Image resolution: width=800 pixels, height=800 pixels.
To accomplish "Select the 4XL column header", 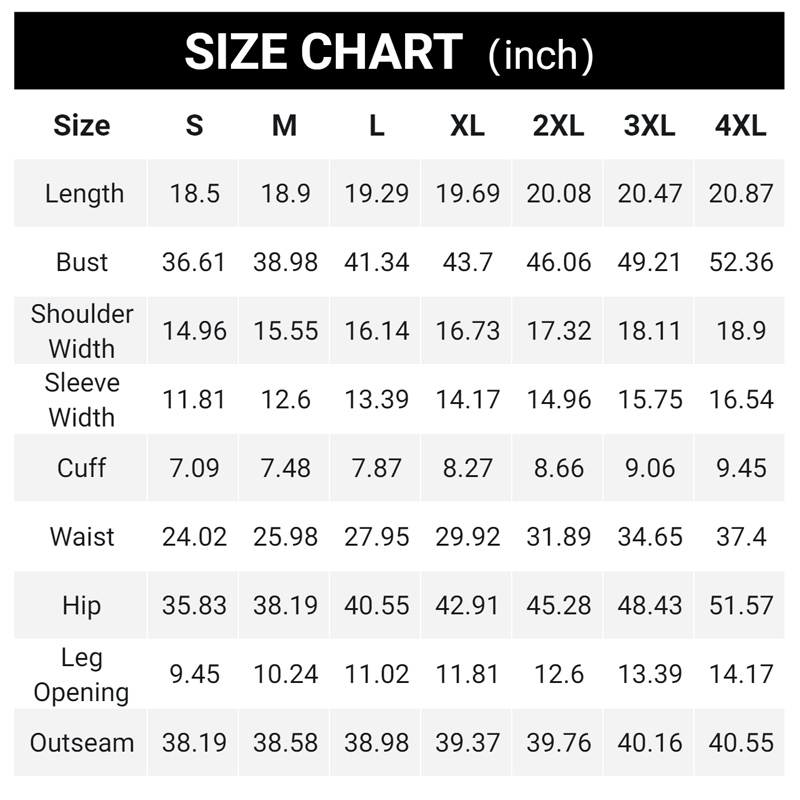I will tap(741, 126).
